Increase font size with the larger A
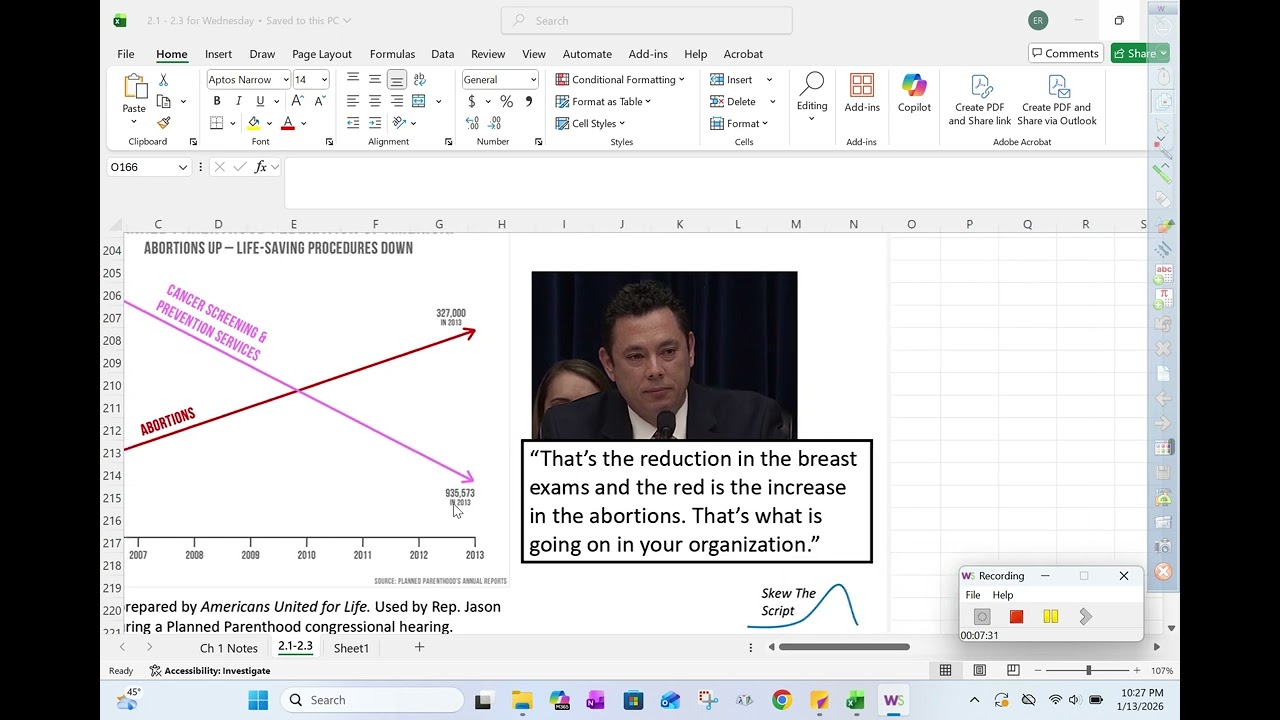This screenshot has height=720, width=1280. pos(297,101)
